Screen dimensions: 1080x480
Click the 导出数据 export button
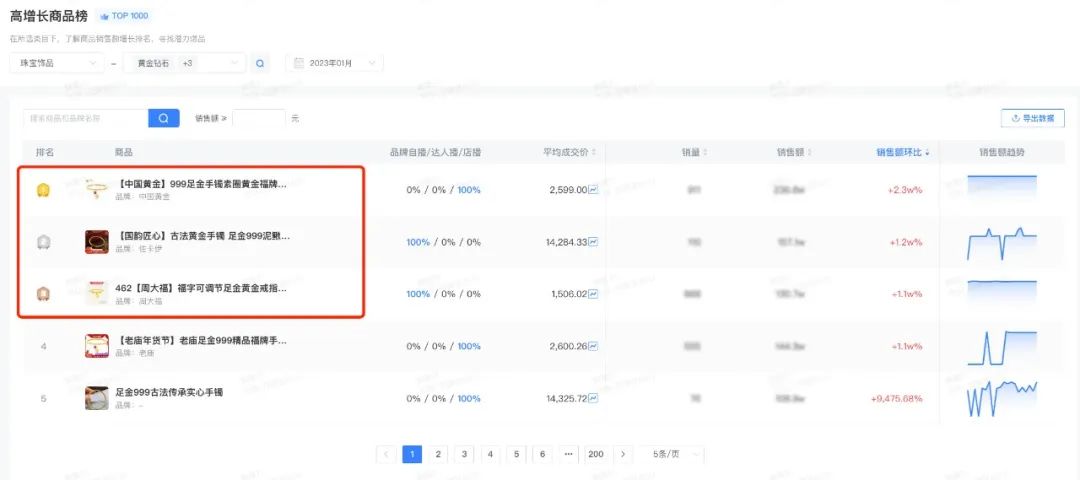coord(1032,118)
